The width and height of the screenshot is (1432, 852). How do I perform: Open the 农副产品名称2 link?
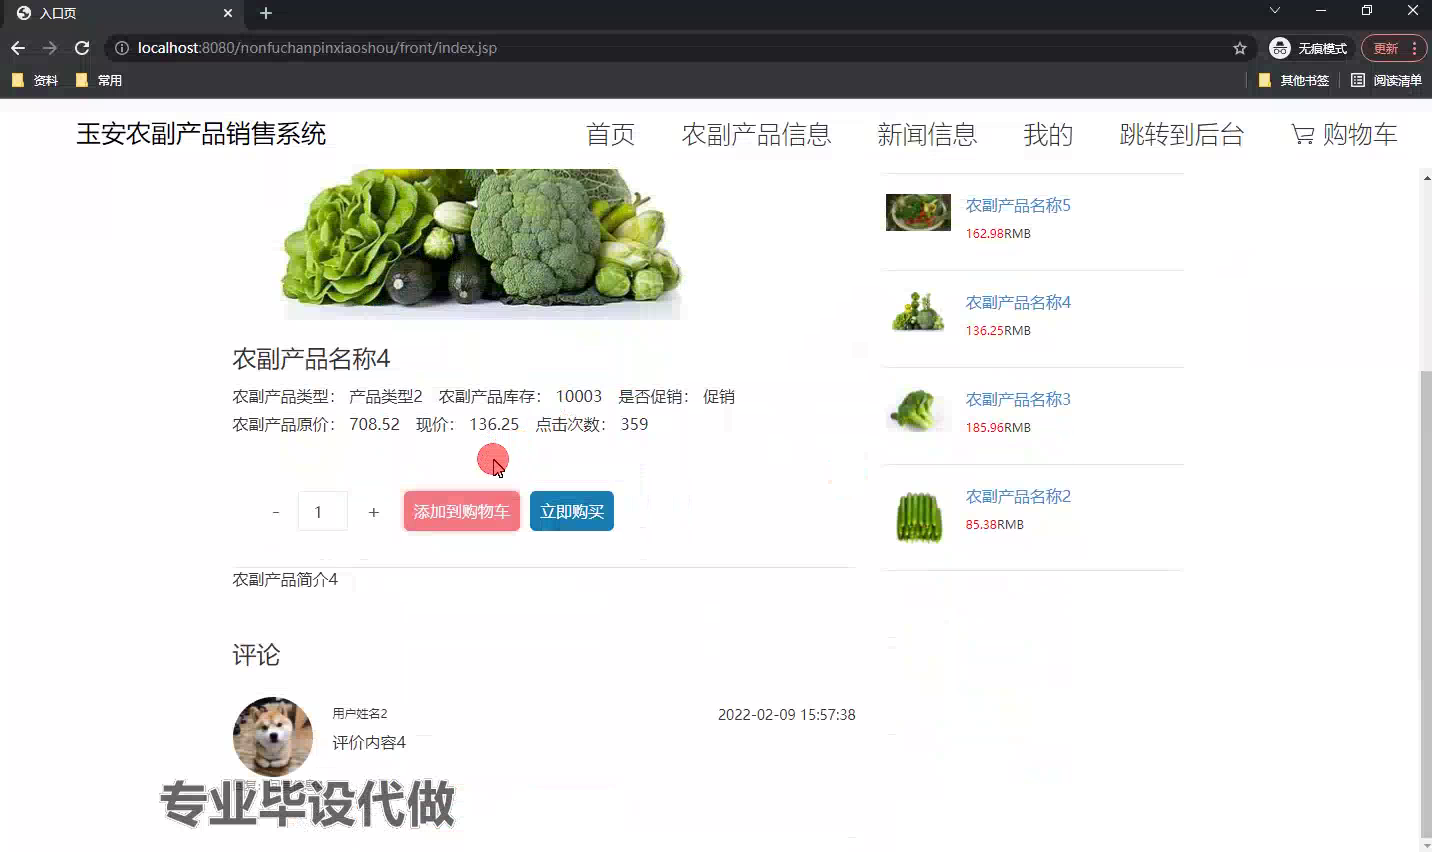point(1018,496)
